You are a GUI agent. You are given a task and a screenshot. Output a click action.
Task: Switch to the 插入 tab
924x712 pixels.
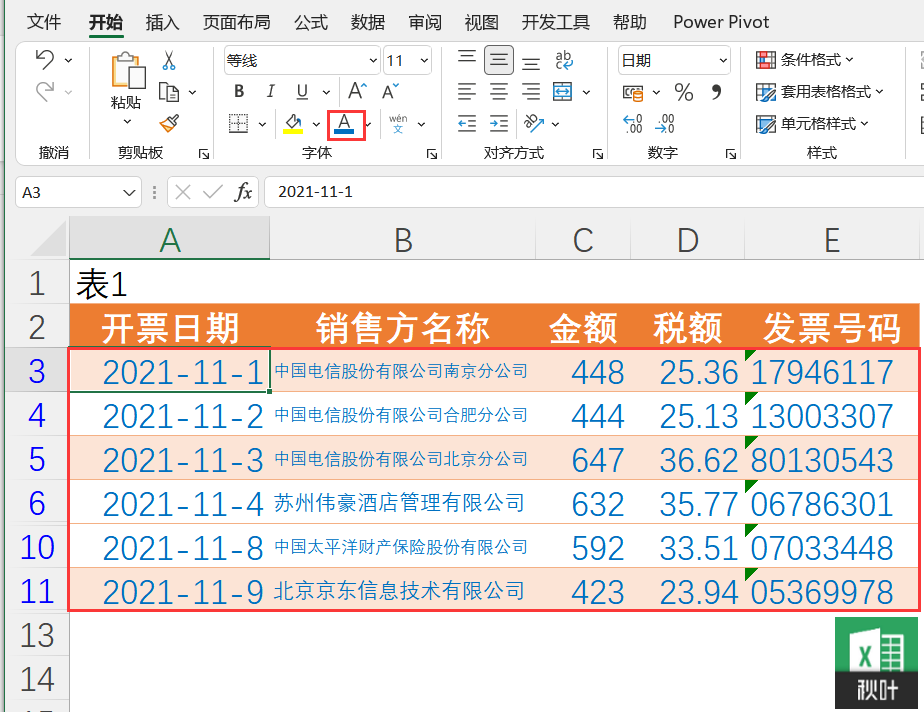pyautogui.click(x=163, y=22)
